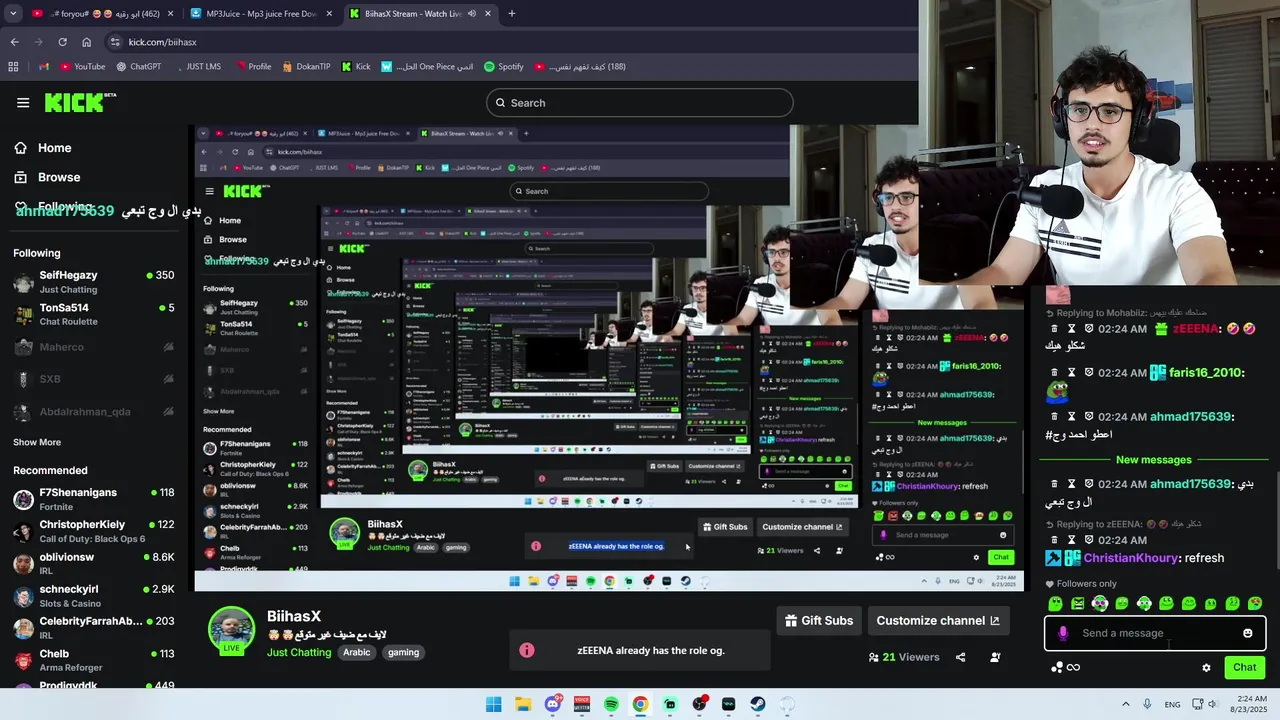Open Customize channel
The image size is (1280, 720).
pyautogui.click(x=938, y=620)
